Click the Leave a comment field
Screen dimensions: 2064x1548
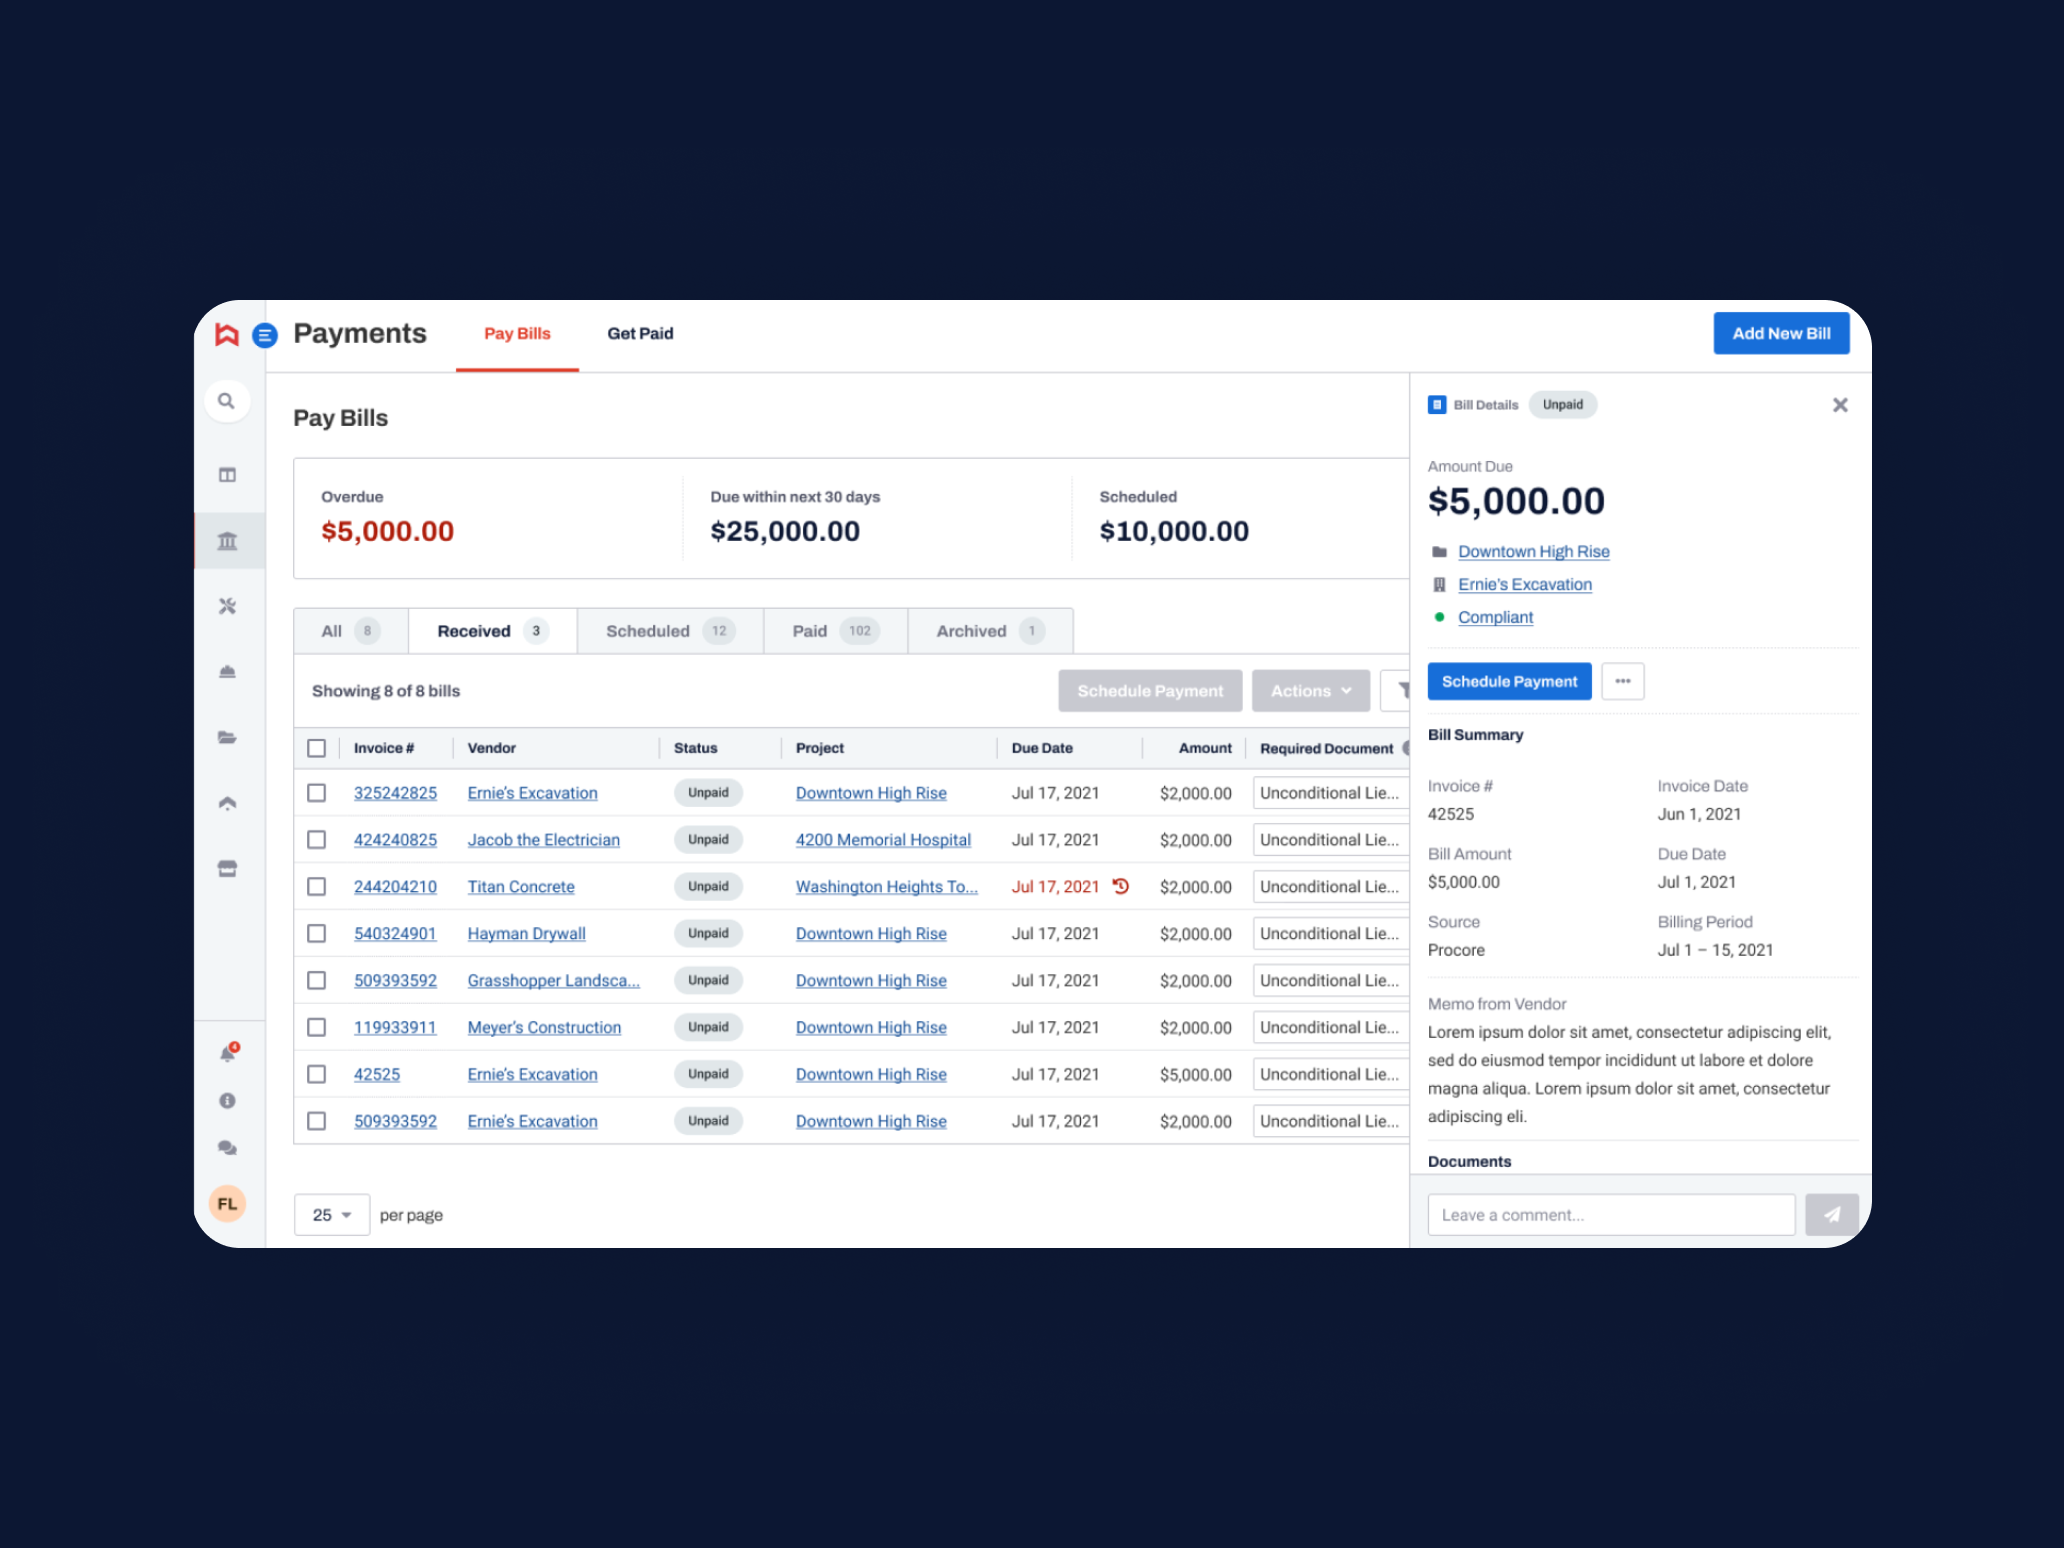coord(1610,1215)
